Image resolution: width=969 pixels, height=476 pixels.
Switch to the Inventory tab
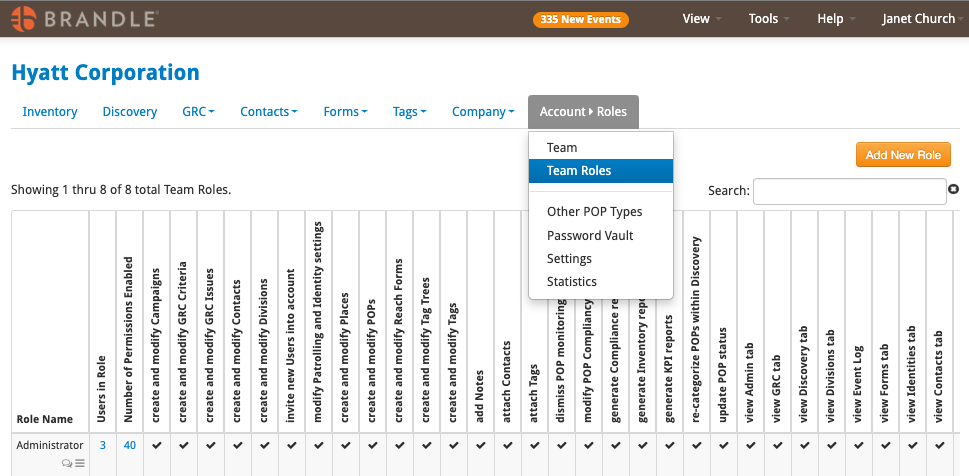[50, 112]
